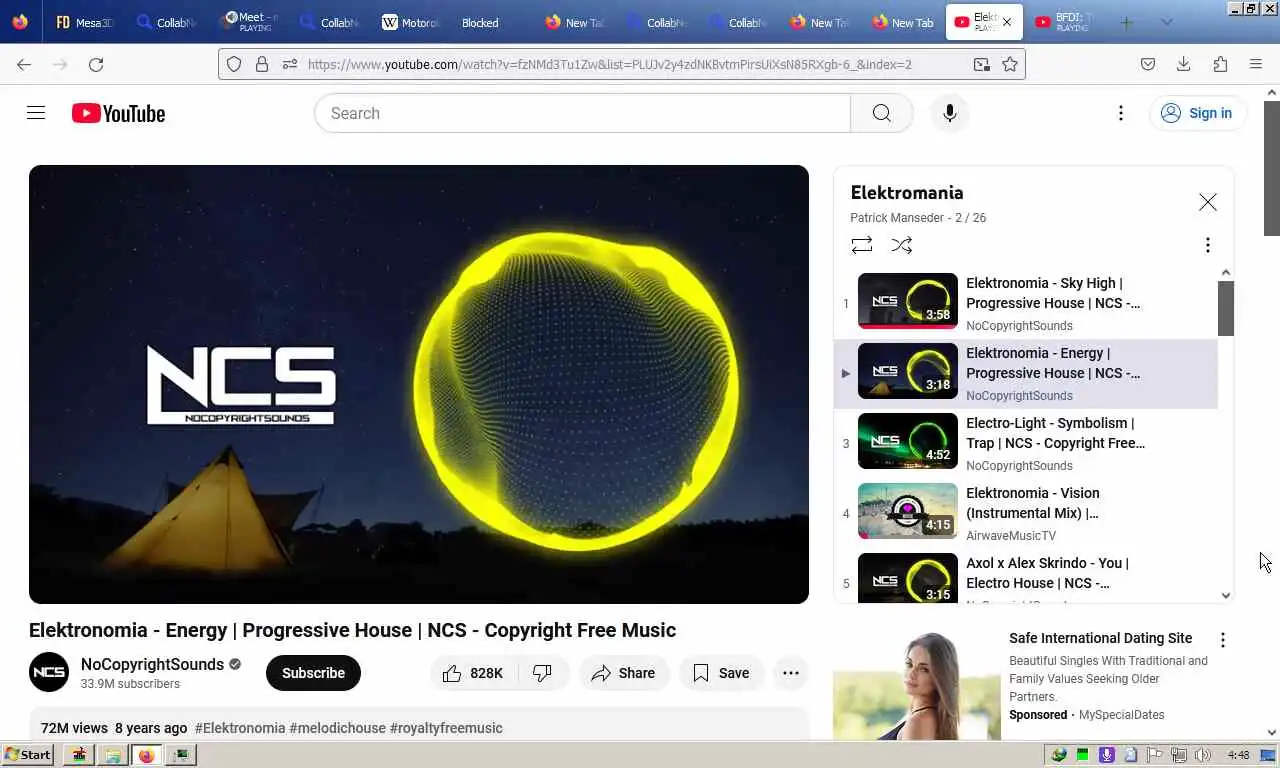Click the dating ad thumbnail image
Image resolution: width=1280 pixels, height=768 pixels.
pos(917,685)
